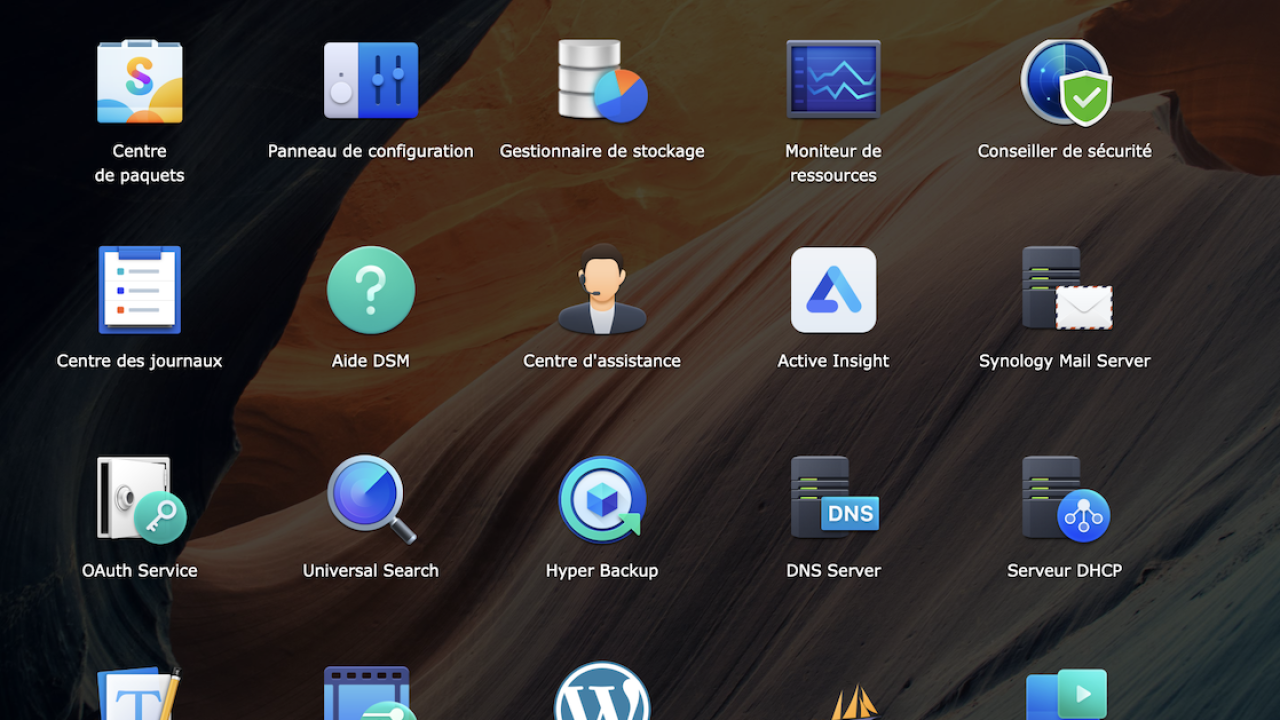Open the Aide DSM help icon
Image resolution: width=1280 pixels, height=720 pixels.
(370, 290)
